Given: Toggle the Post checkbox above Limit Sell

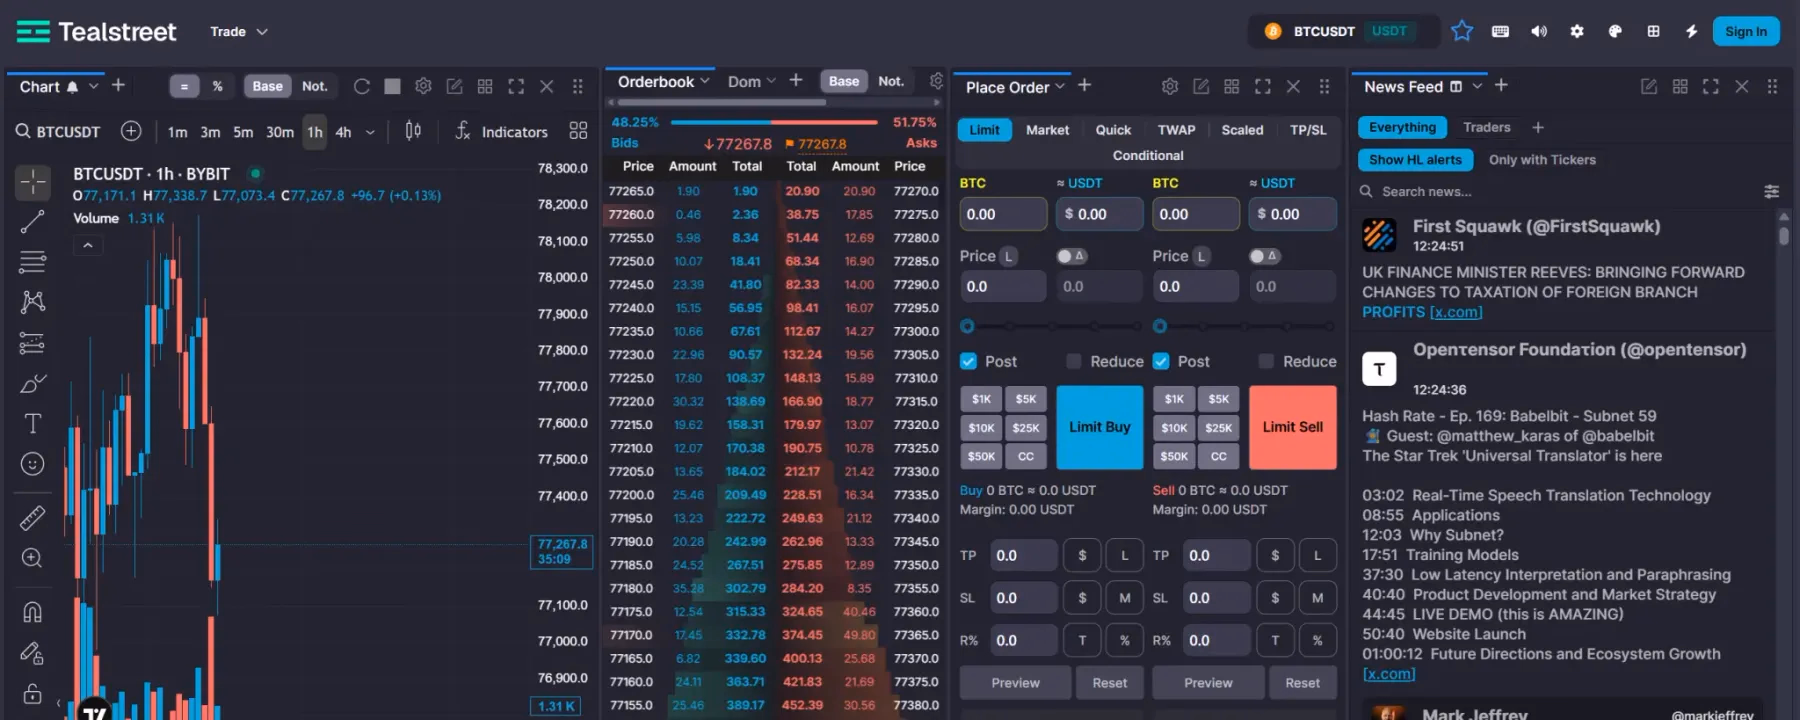Looking at the screenshot, I should 1161,361.
